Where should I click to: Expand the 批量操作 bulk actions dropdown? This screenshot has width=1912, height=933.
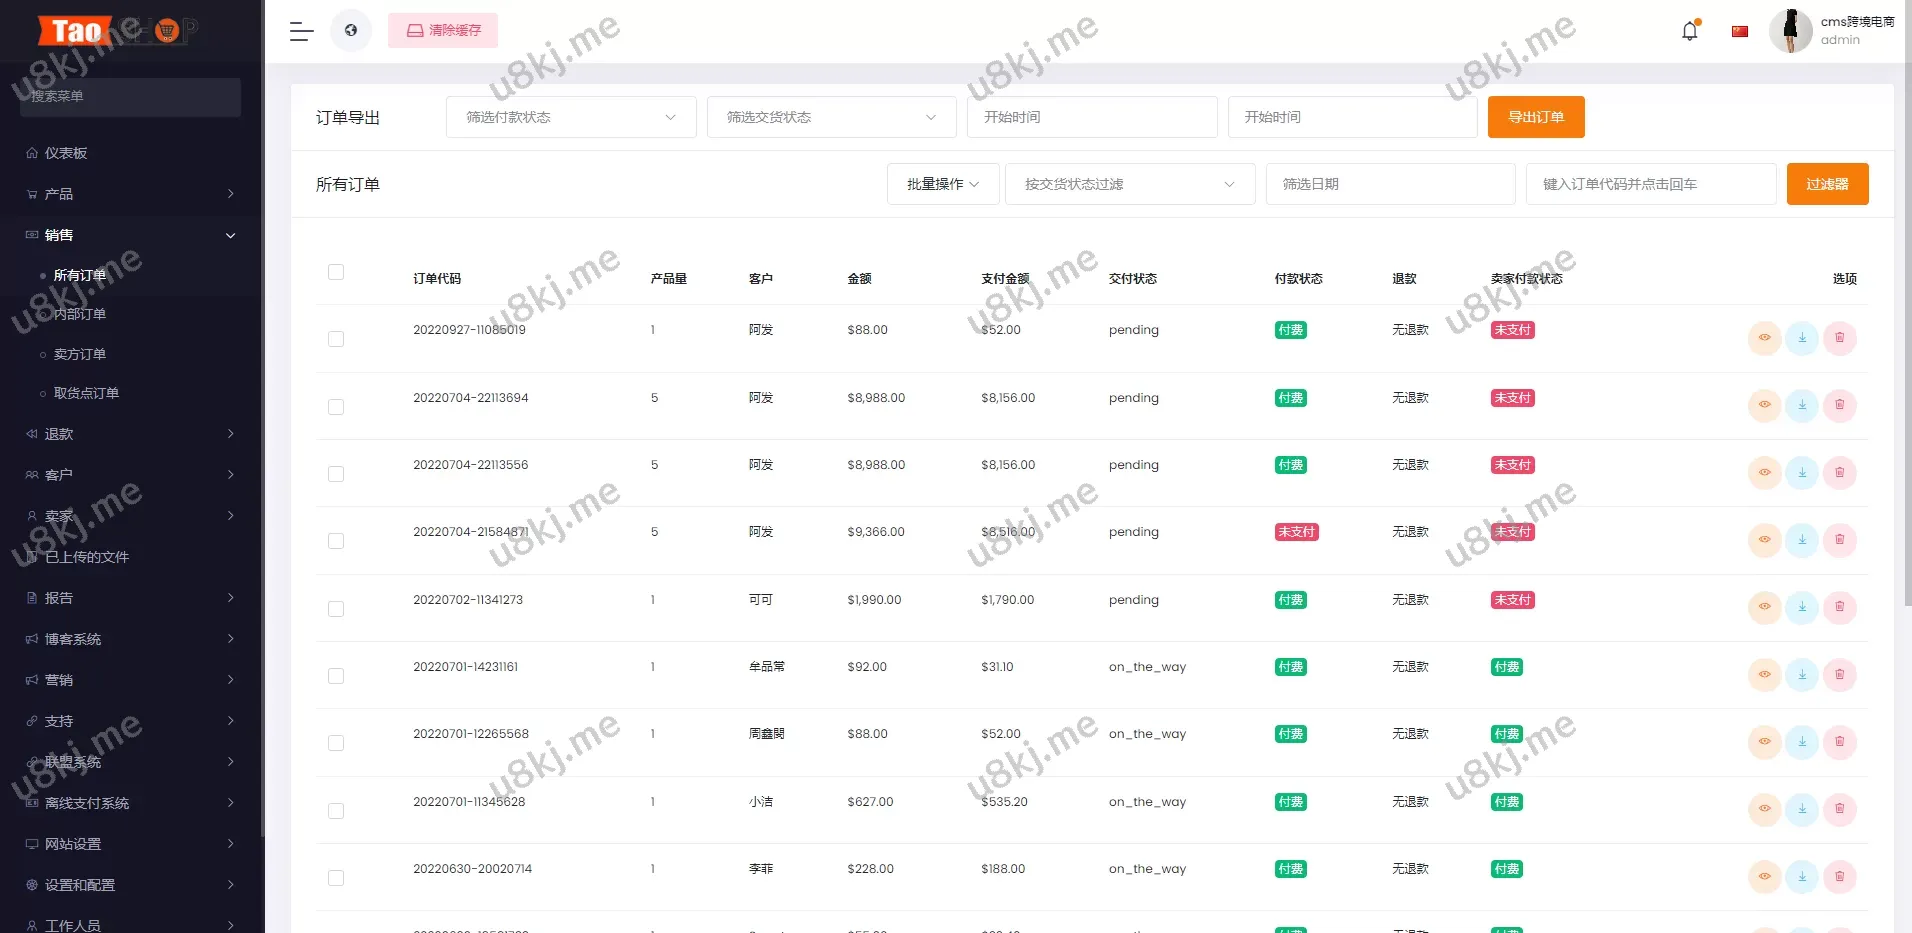942,184
